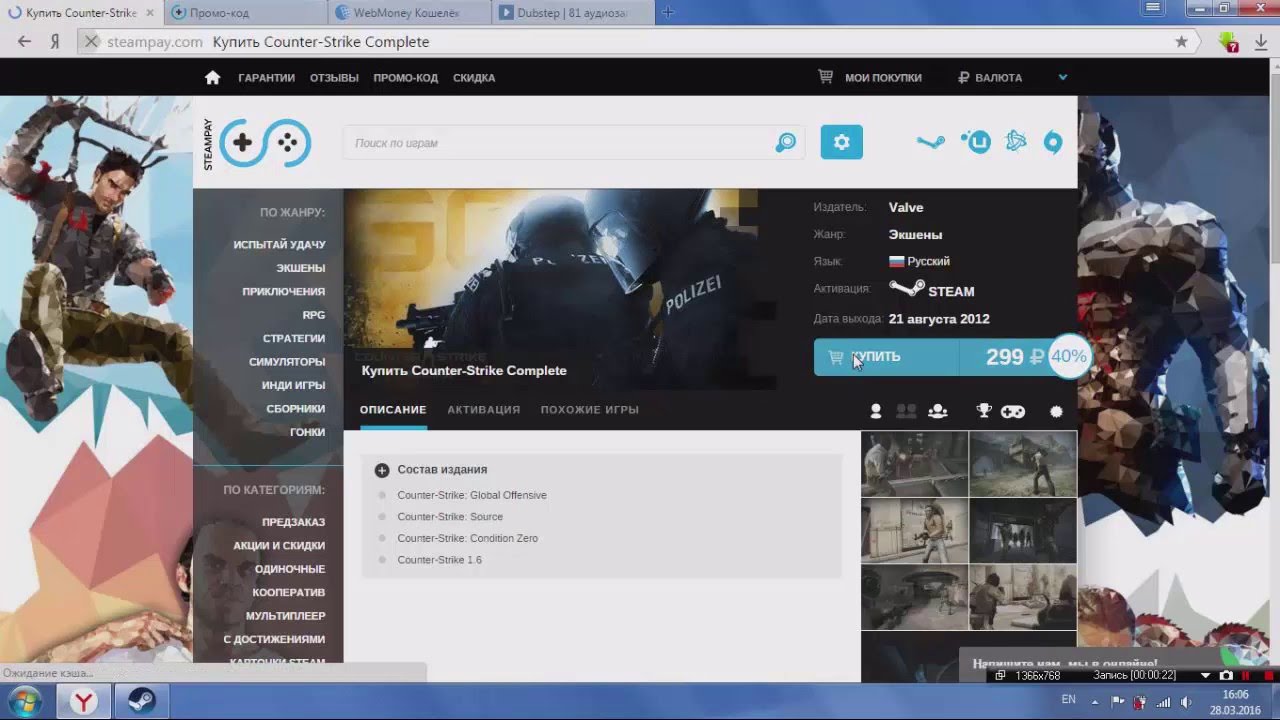Select the Приключения genre

[x=283, y=292]
